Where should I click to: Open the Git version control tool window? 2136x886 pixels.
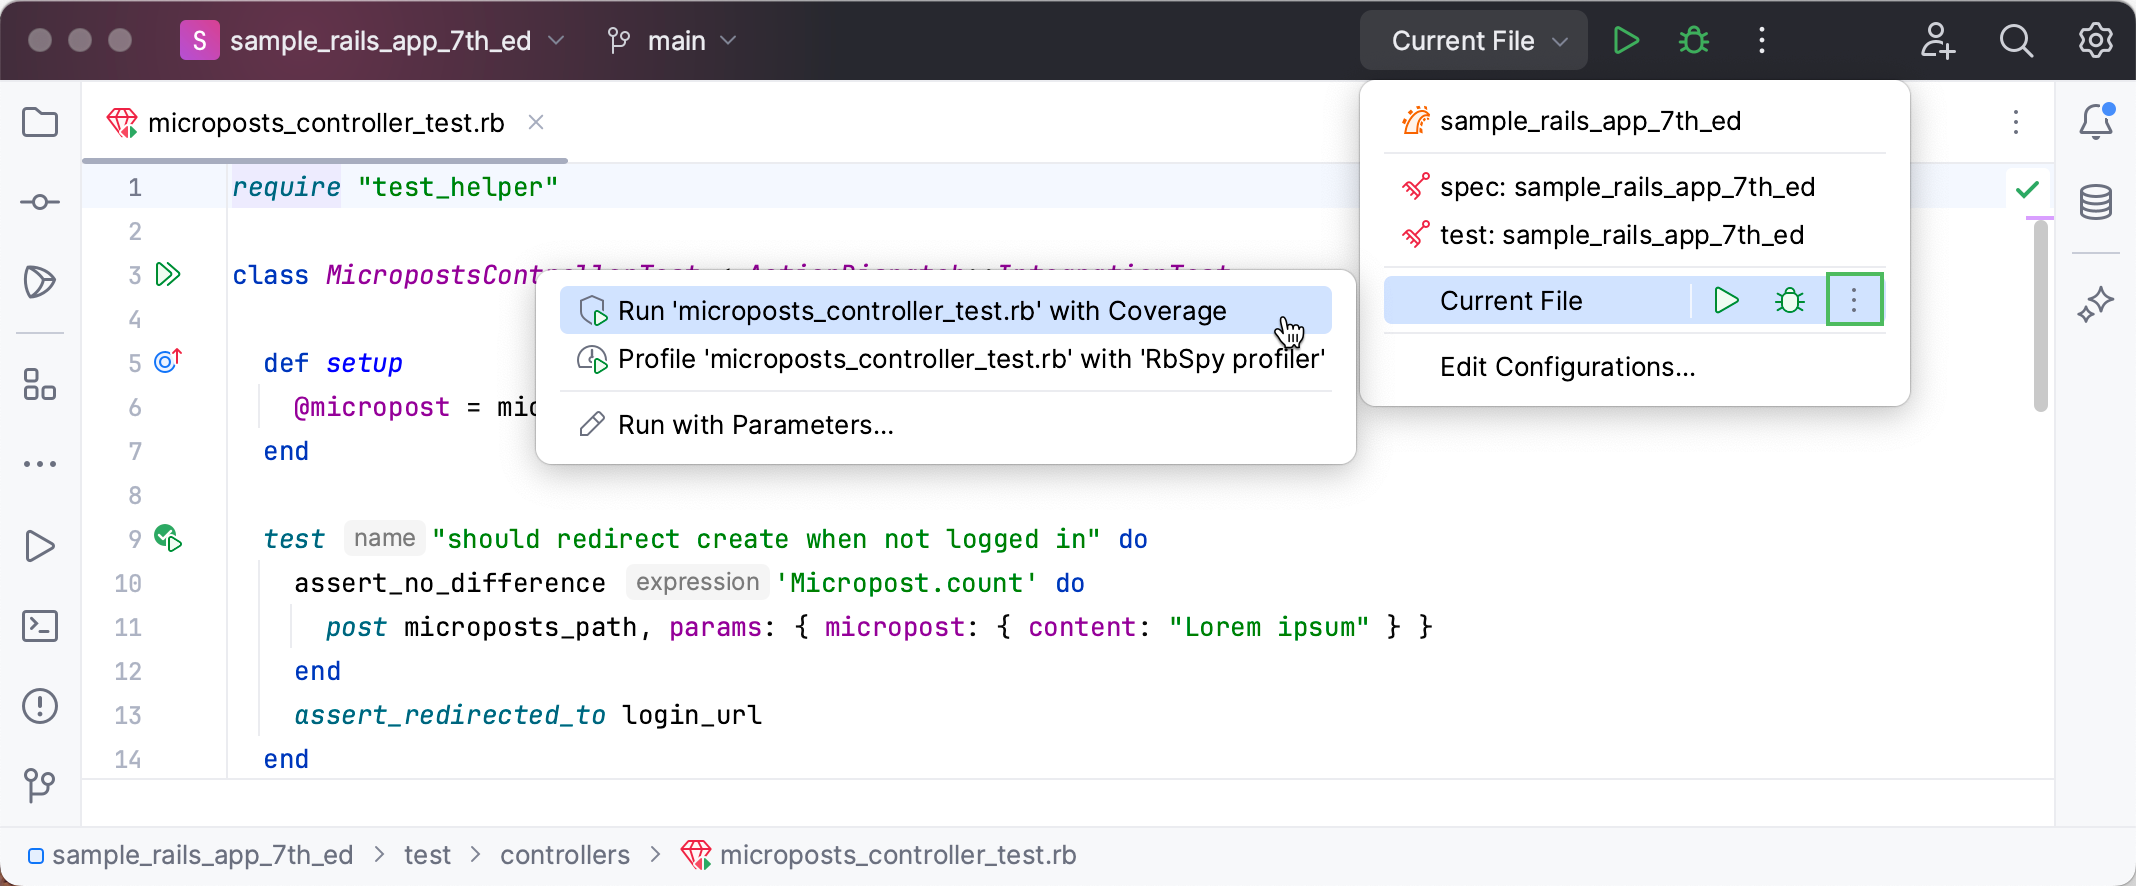40,785
